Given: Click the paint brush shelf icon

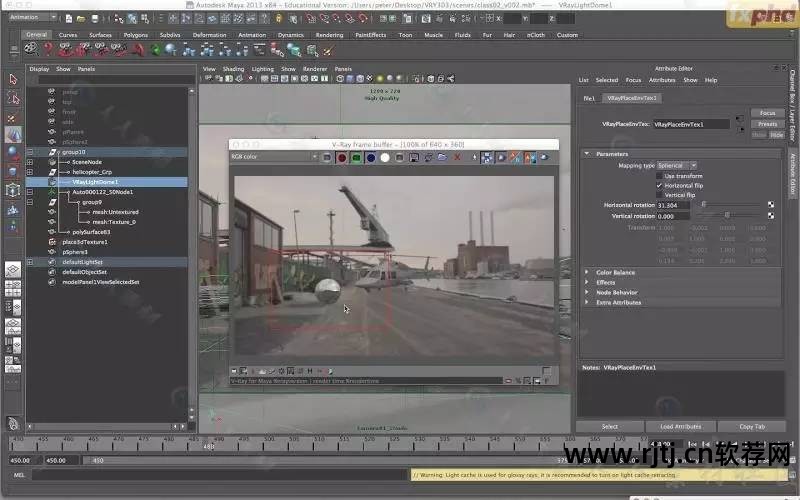Looking at the screenshot, I should coord(328,50).
